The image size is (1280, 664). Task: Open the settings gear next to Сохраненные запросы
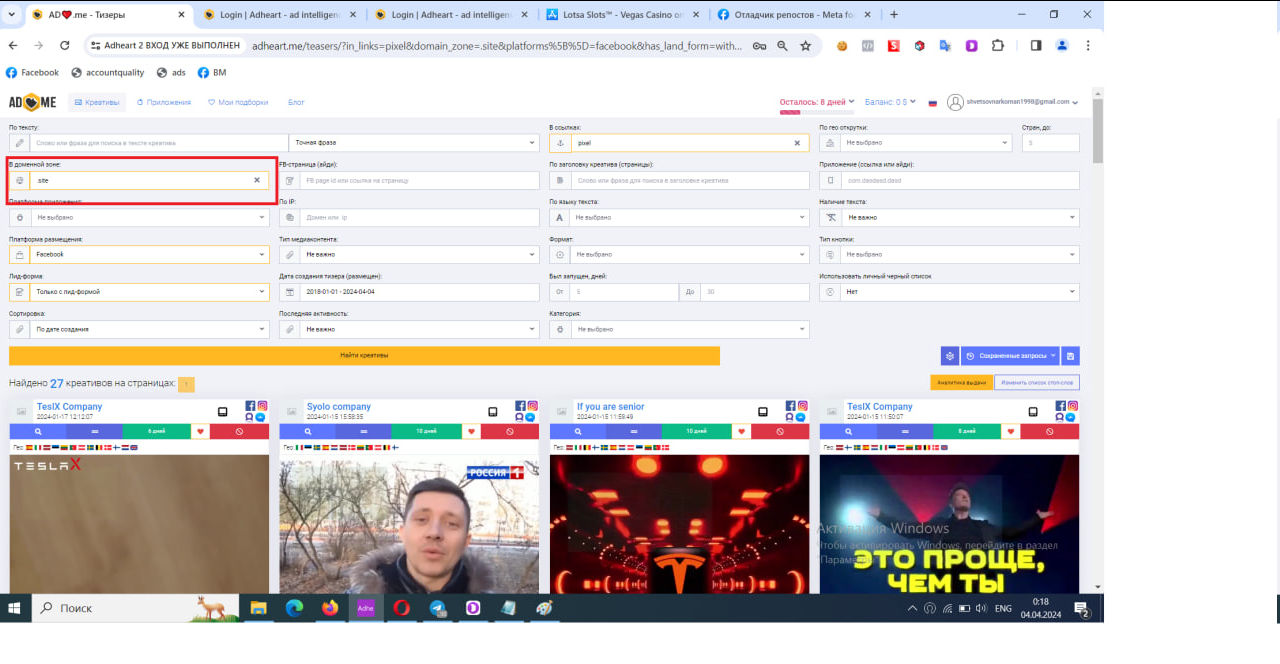pyautogui.click(x=949, y=356)
